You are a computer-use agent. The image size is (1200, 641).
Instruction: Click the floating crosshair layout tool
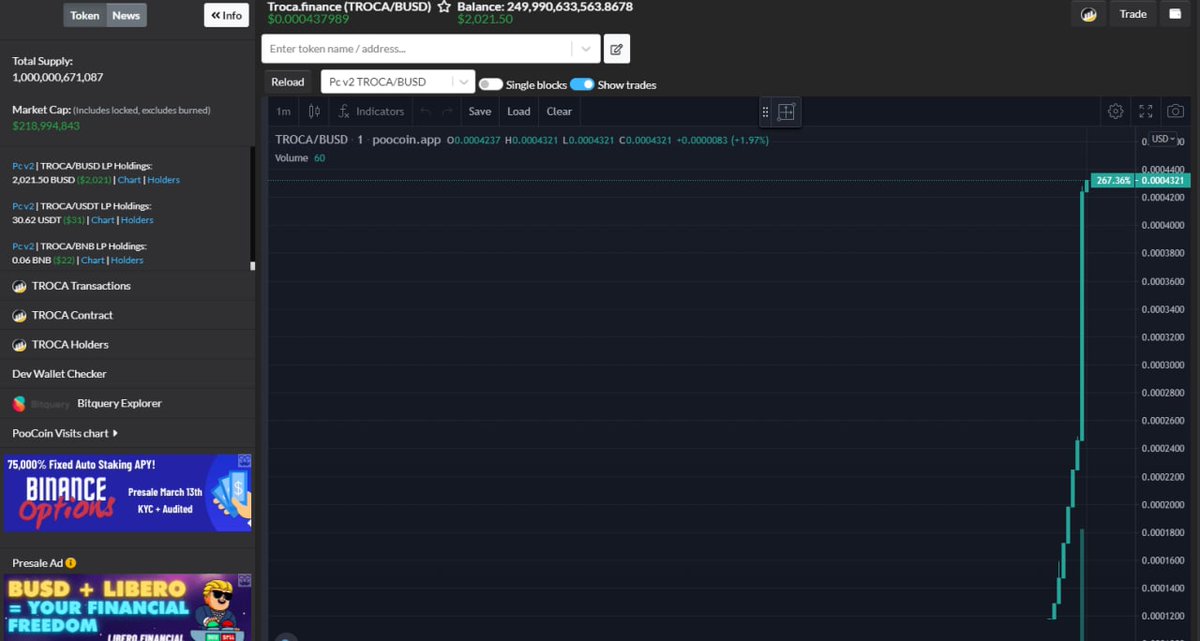(786, 113)
